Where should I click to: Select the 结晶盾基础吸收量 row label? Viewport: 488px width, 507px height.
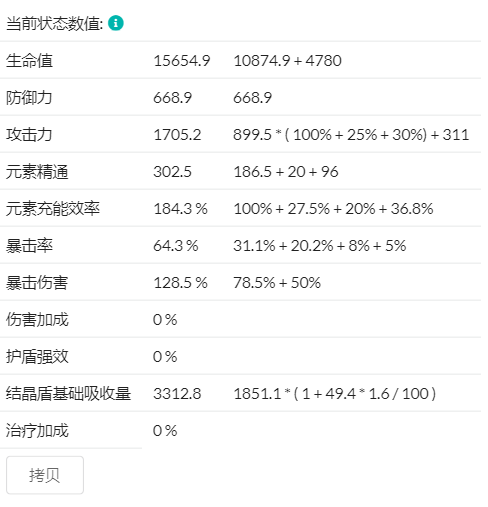pyautogui.click(x=68, y=394)
